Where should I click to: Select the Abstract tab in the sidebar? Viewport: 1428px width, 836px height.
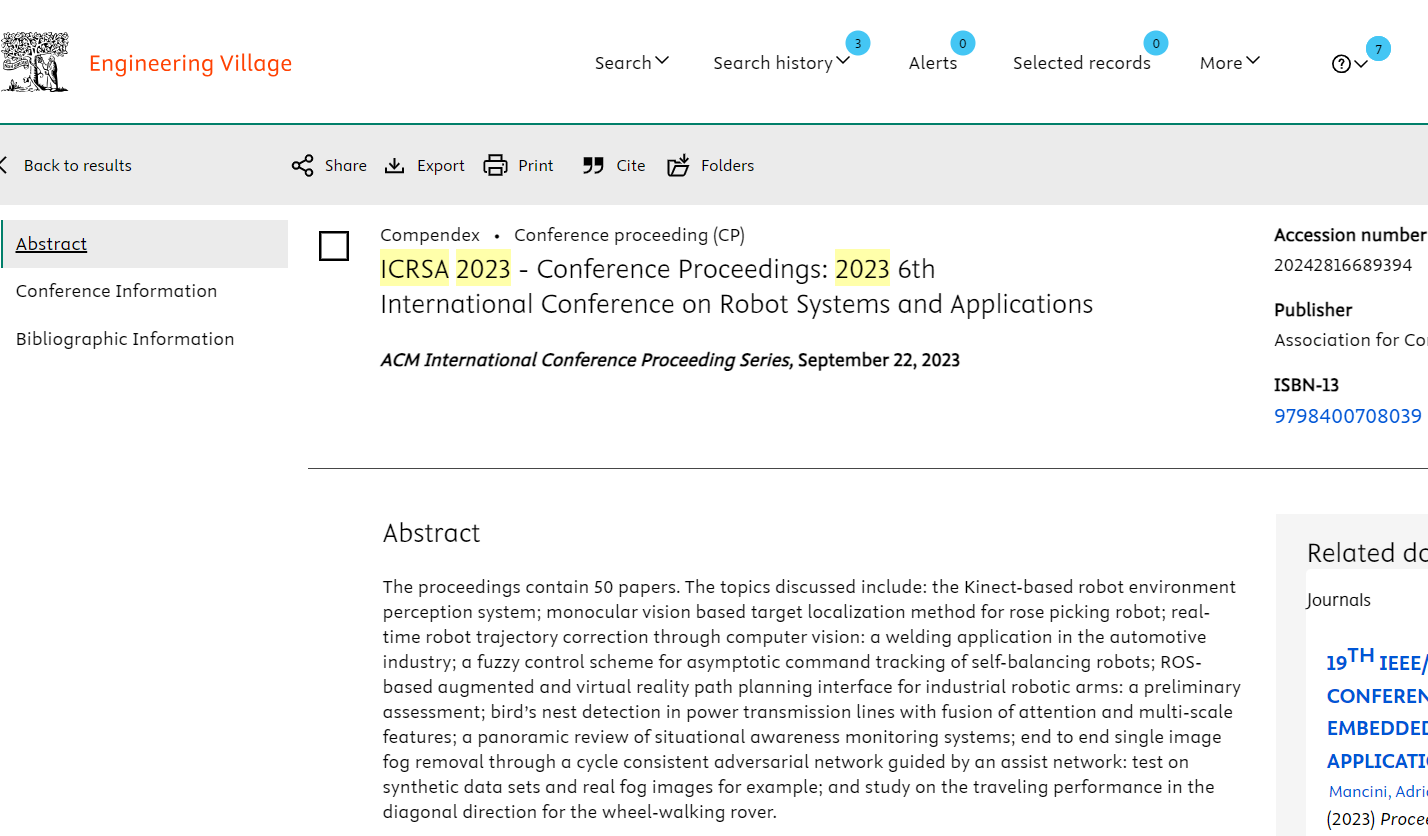pyautogui.click(x=145, y=244)
